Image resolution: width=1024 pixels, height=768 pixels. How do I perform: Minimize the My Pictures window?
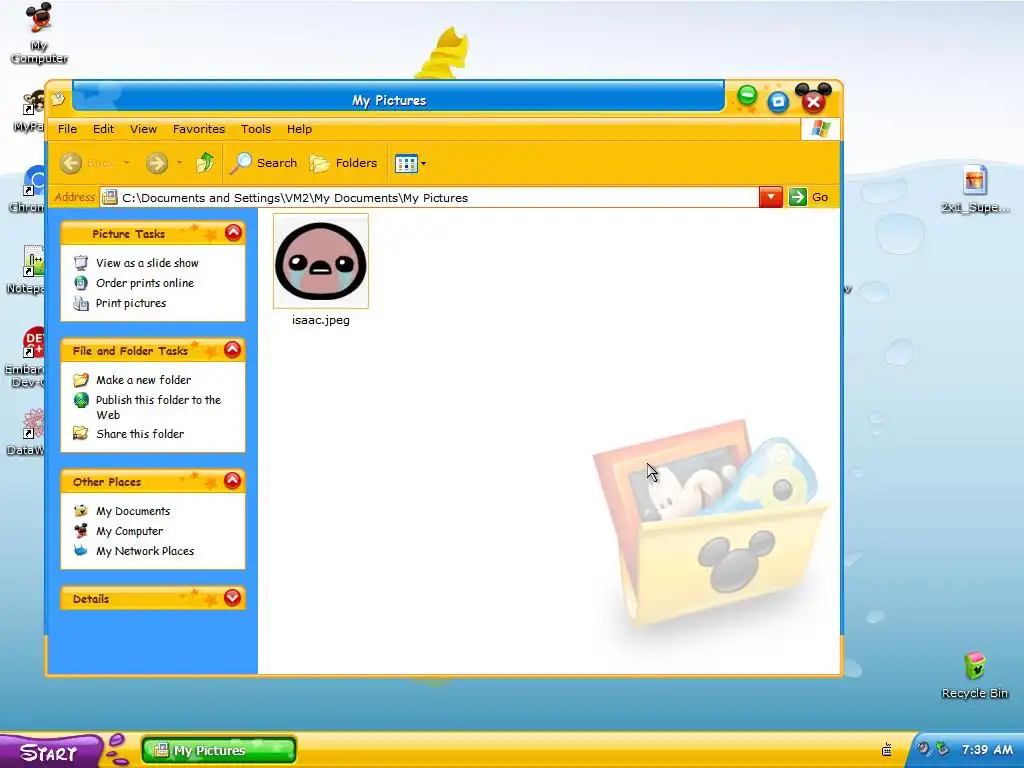[x=747, y=96]
